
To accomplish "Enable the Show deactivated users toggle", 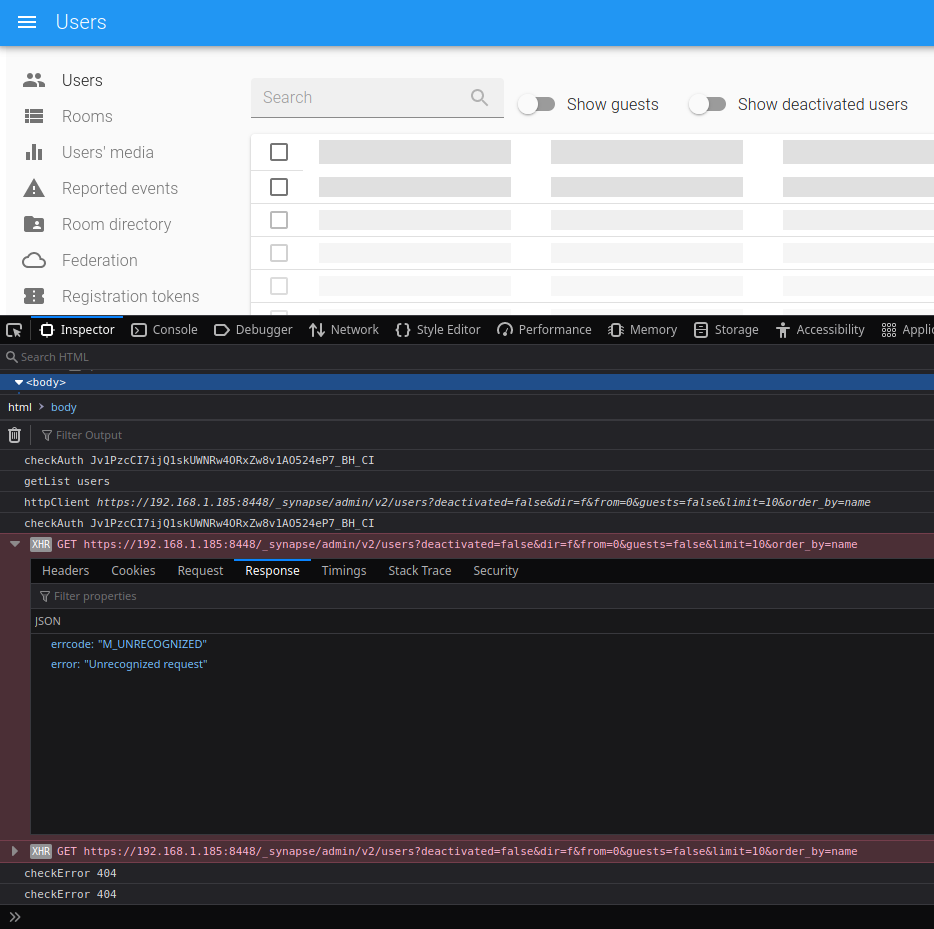I will pos(708,103).
